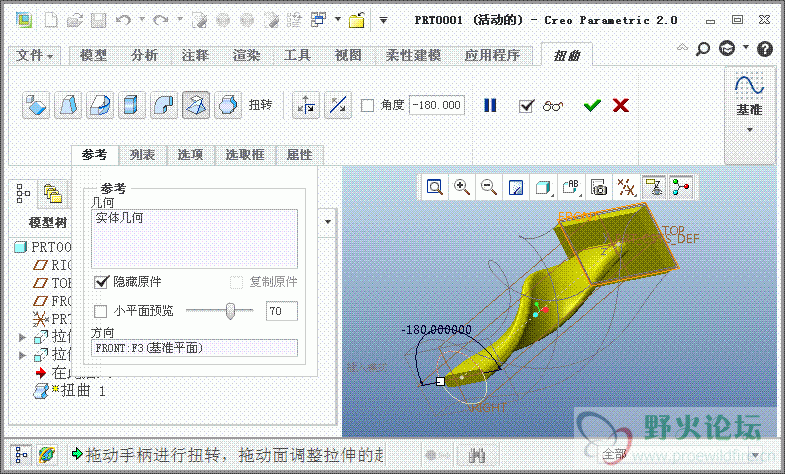This screenshot has height=474, width=785.
Task: Click the Save icon in quick access toolbar
Action: [98, 21]
